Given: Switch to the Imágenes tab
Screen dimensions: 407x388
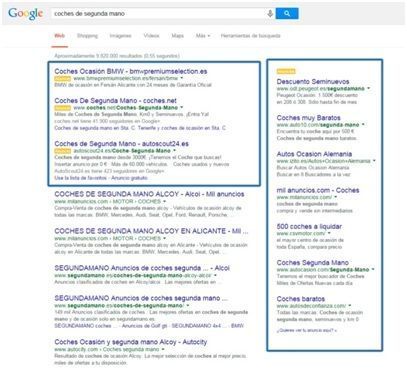Looking at the screenshot, I should pos(120,36).
